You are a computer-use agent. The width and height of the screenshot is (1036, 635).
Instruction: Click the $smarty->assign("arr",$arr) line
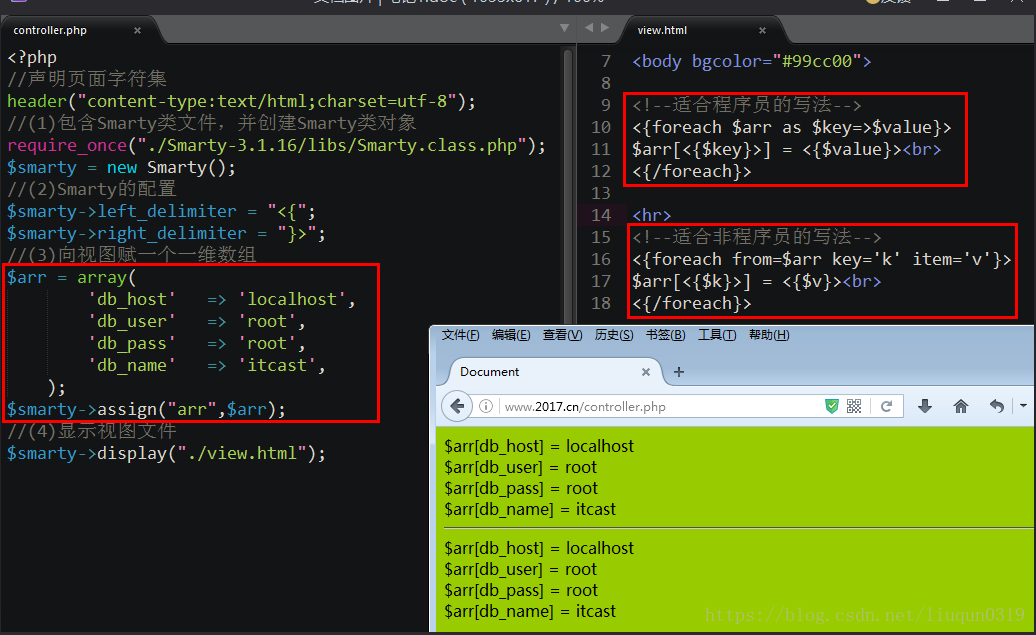(x=146, y=410)
